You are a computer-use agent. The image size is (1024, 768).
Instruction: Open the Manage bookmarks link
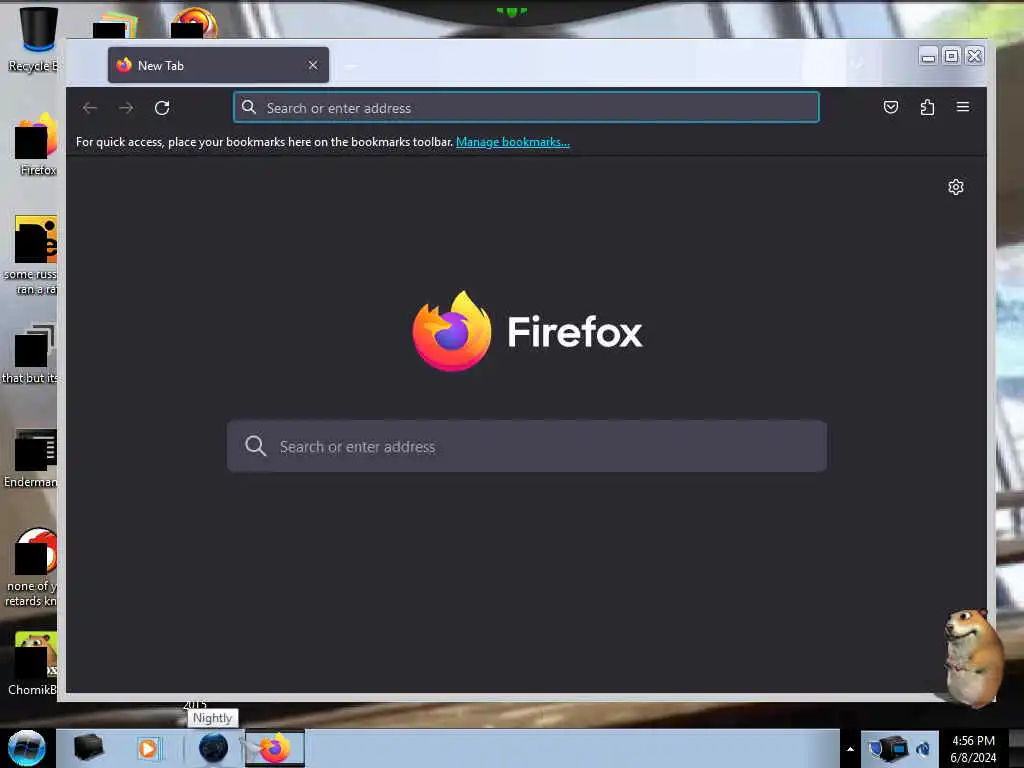pos(513,142)
